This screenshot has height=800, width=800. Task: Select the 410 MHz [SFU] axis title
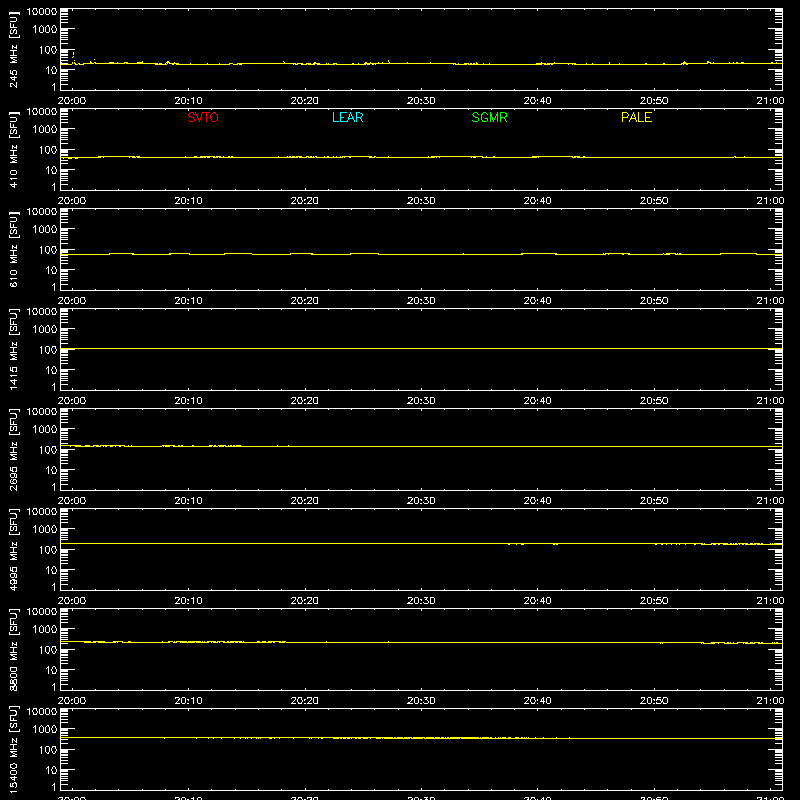coord(13,150)
